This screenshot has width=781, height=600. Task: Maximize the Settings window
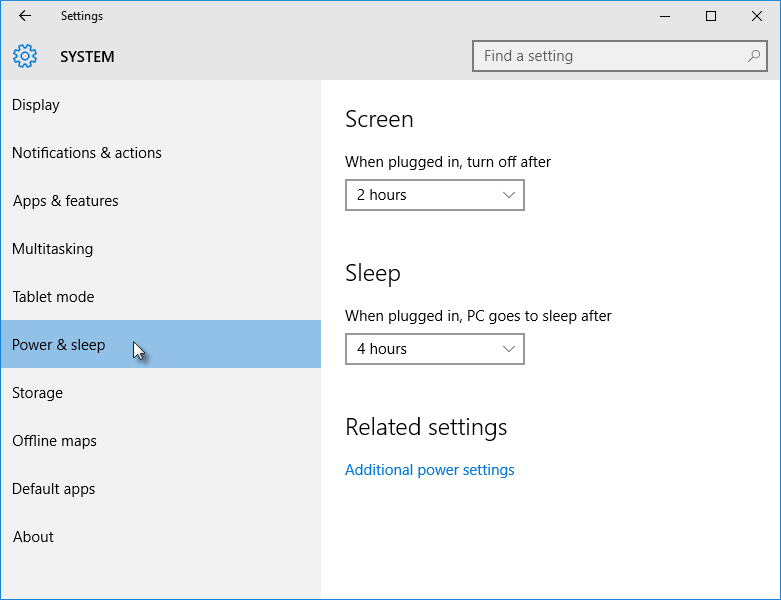711,16
